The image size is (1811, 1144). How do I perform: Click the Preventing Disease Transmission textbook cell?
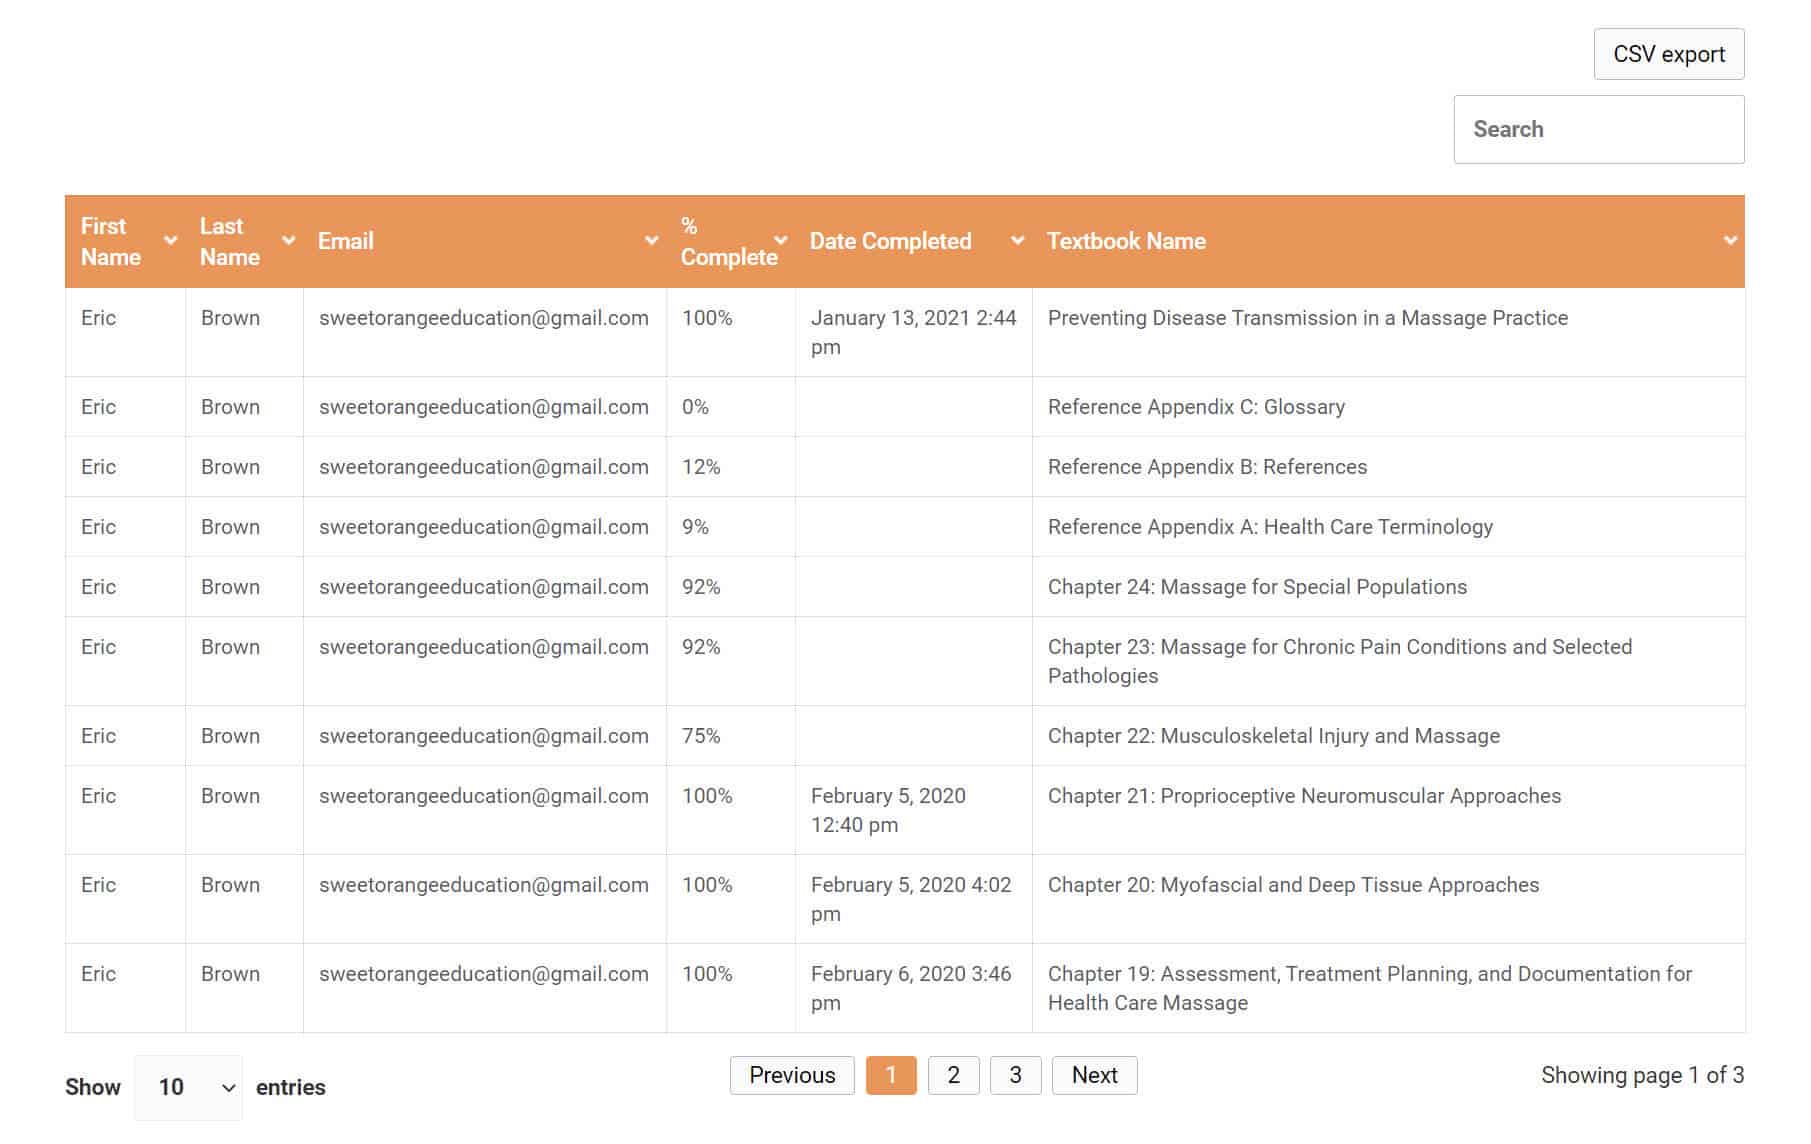coord(1307,318)
